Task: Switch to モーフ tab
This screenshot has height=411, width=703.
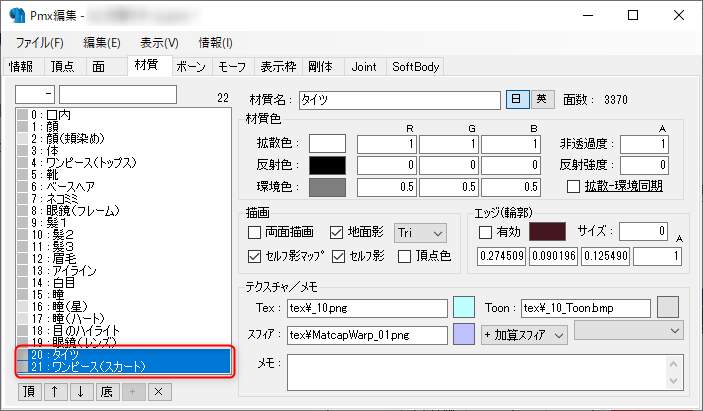Action: click(232, 67)
